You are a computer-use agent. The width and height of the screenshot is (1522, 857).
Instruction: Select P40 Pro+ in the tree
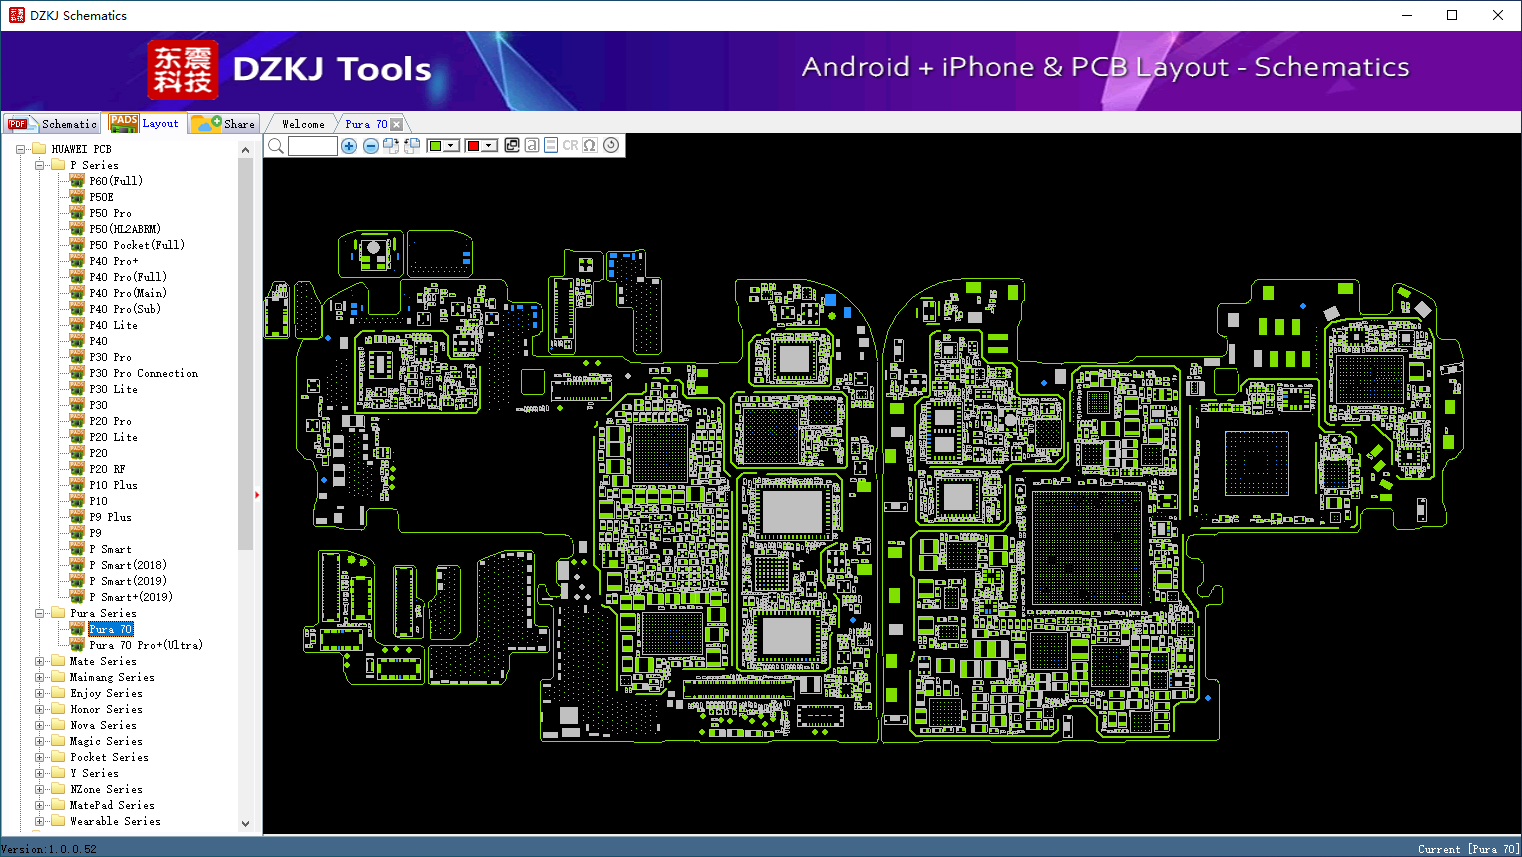click(114, 261)
